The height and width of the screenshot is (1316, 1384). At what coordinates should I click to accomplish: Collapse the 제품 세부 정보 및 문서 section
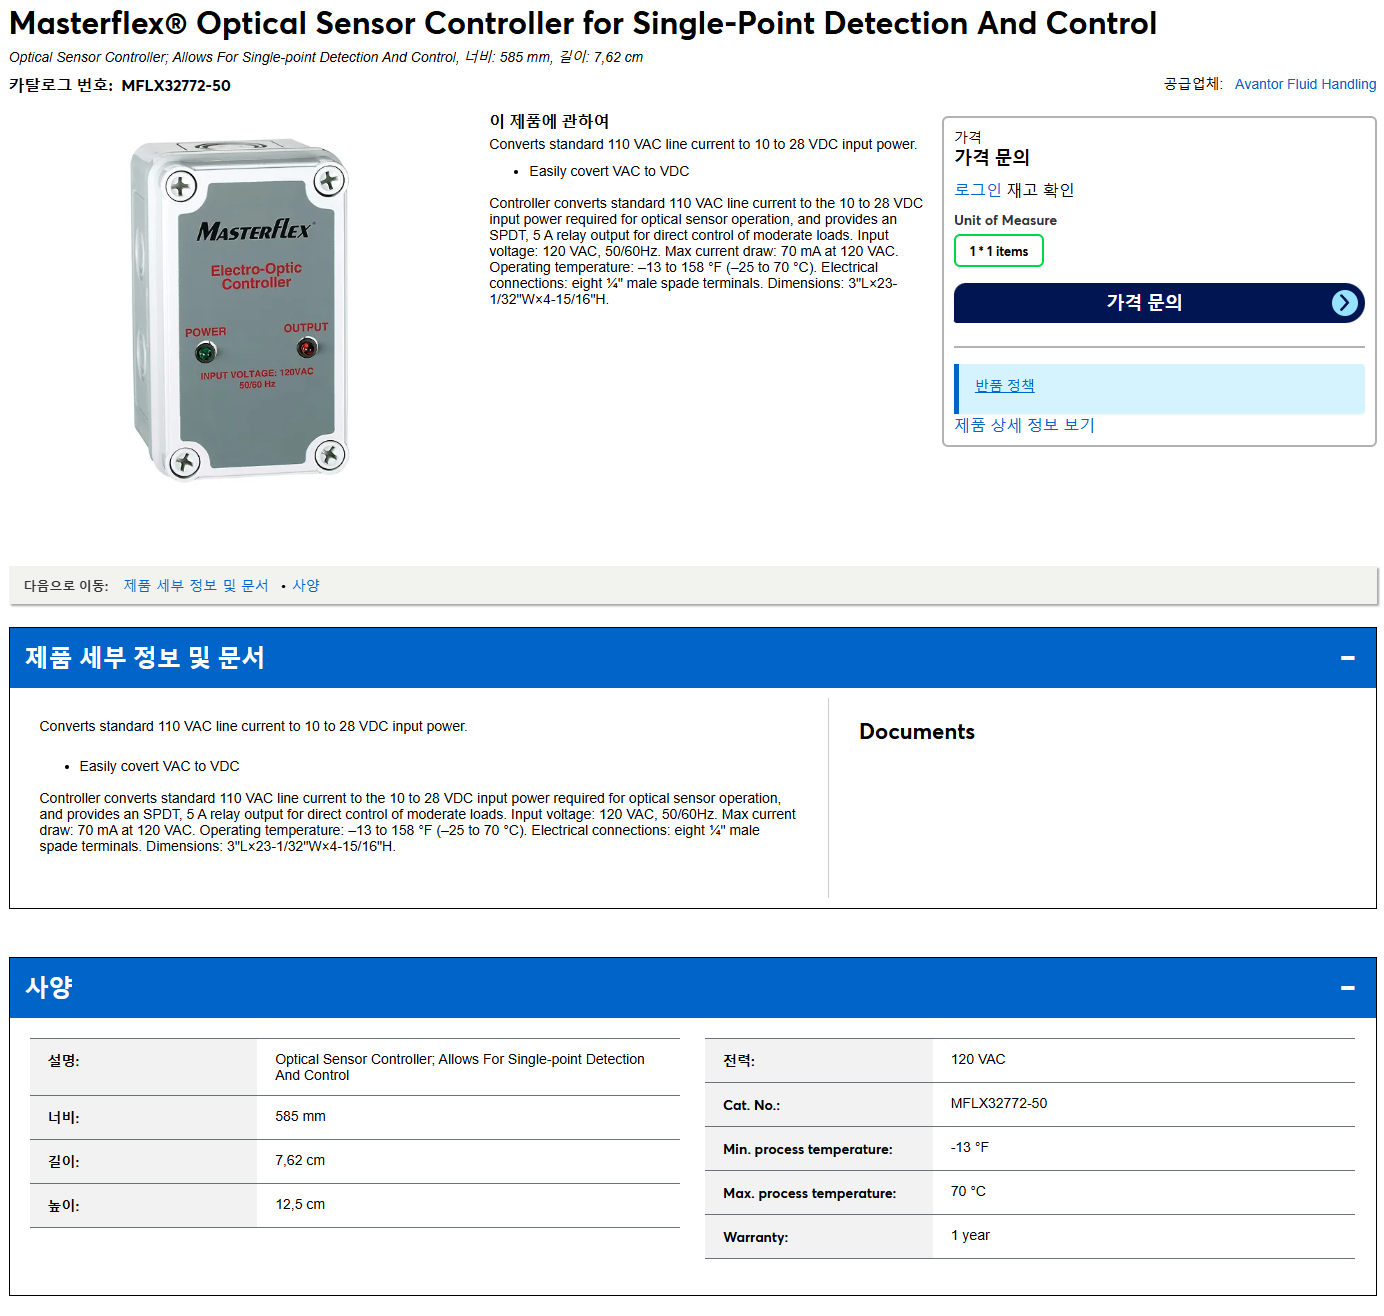[x=1347, y=658]
